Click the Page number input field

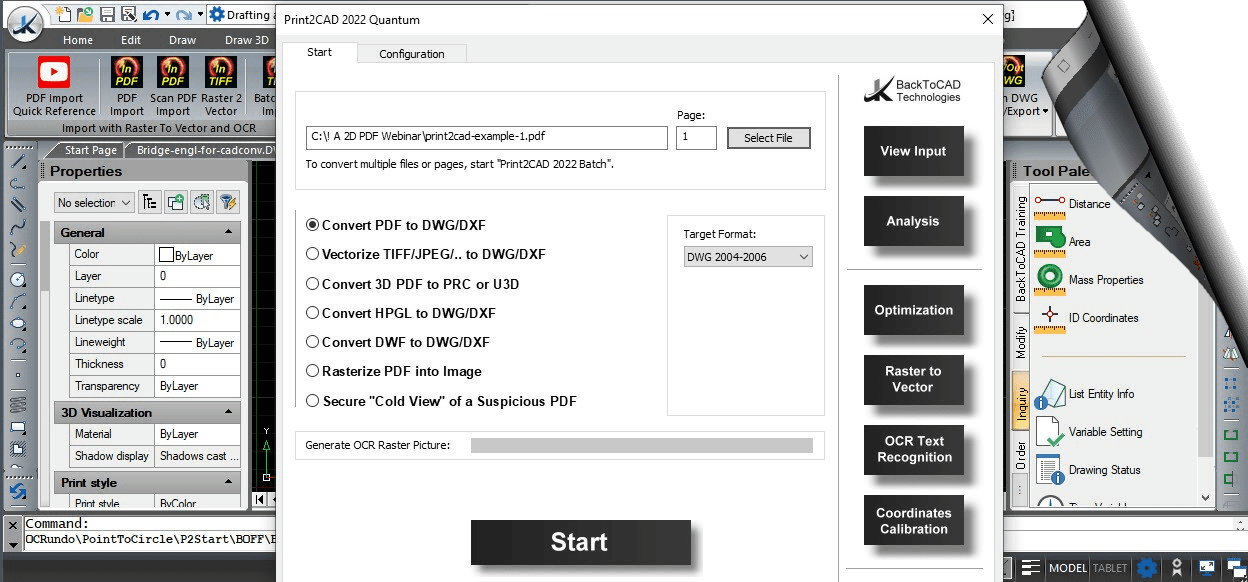[x=696, y=137]
